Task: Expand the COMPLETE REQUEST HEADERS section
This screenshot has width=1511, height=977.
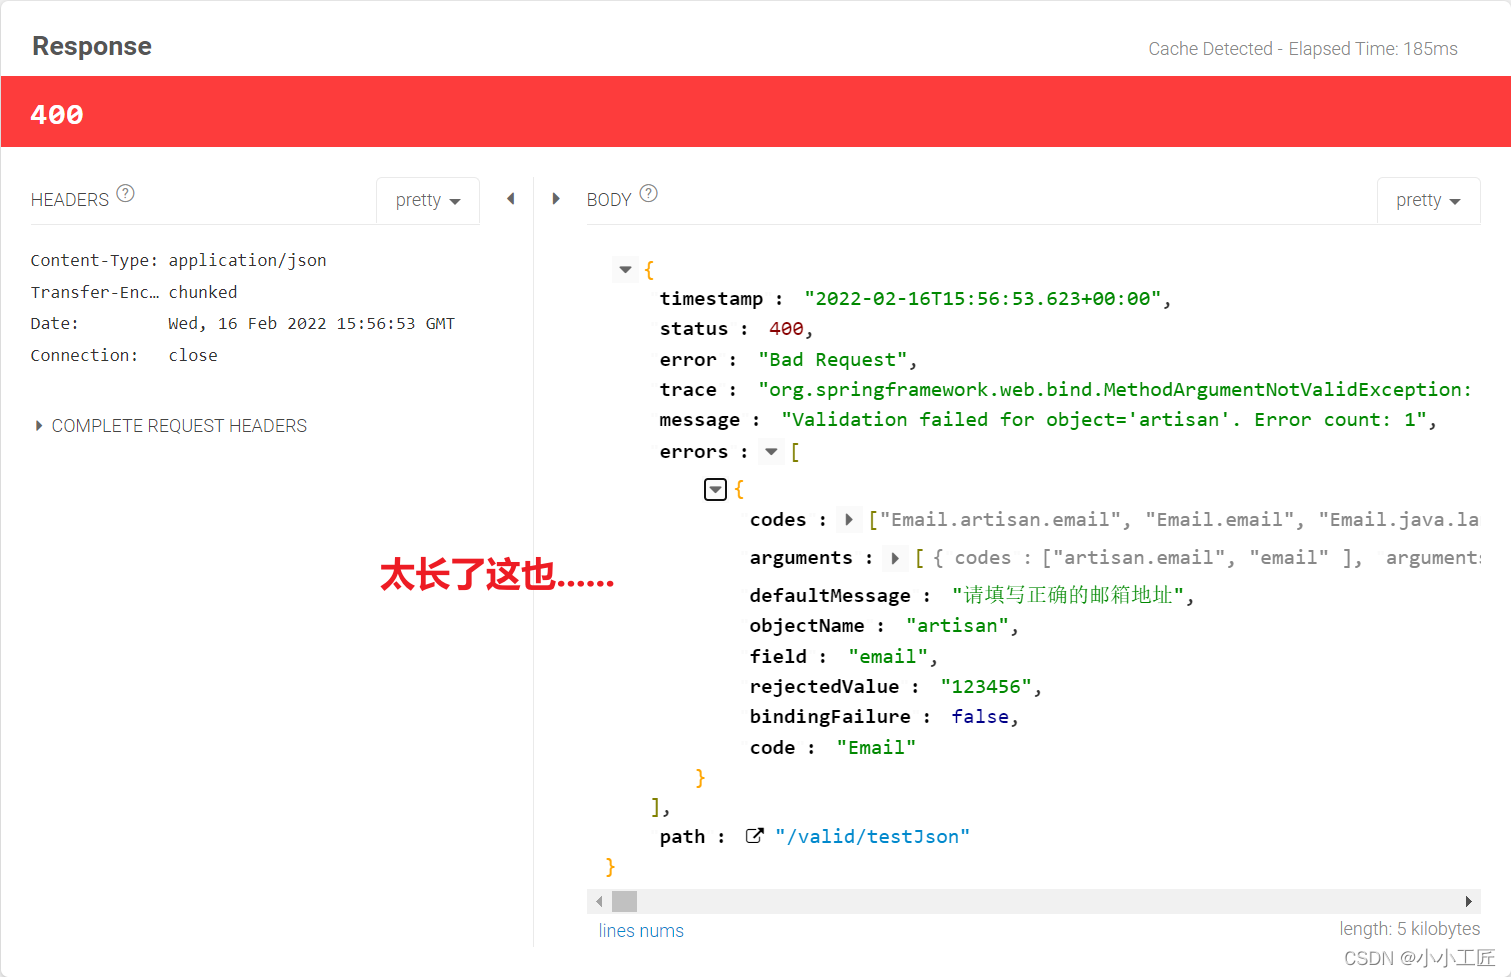Action: pos(169,425)
